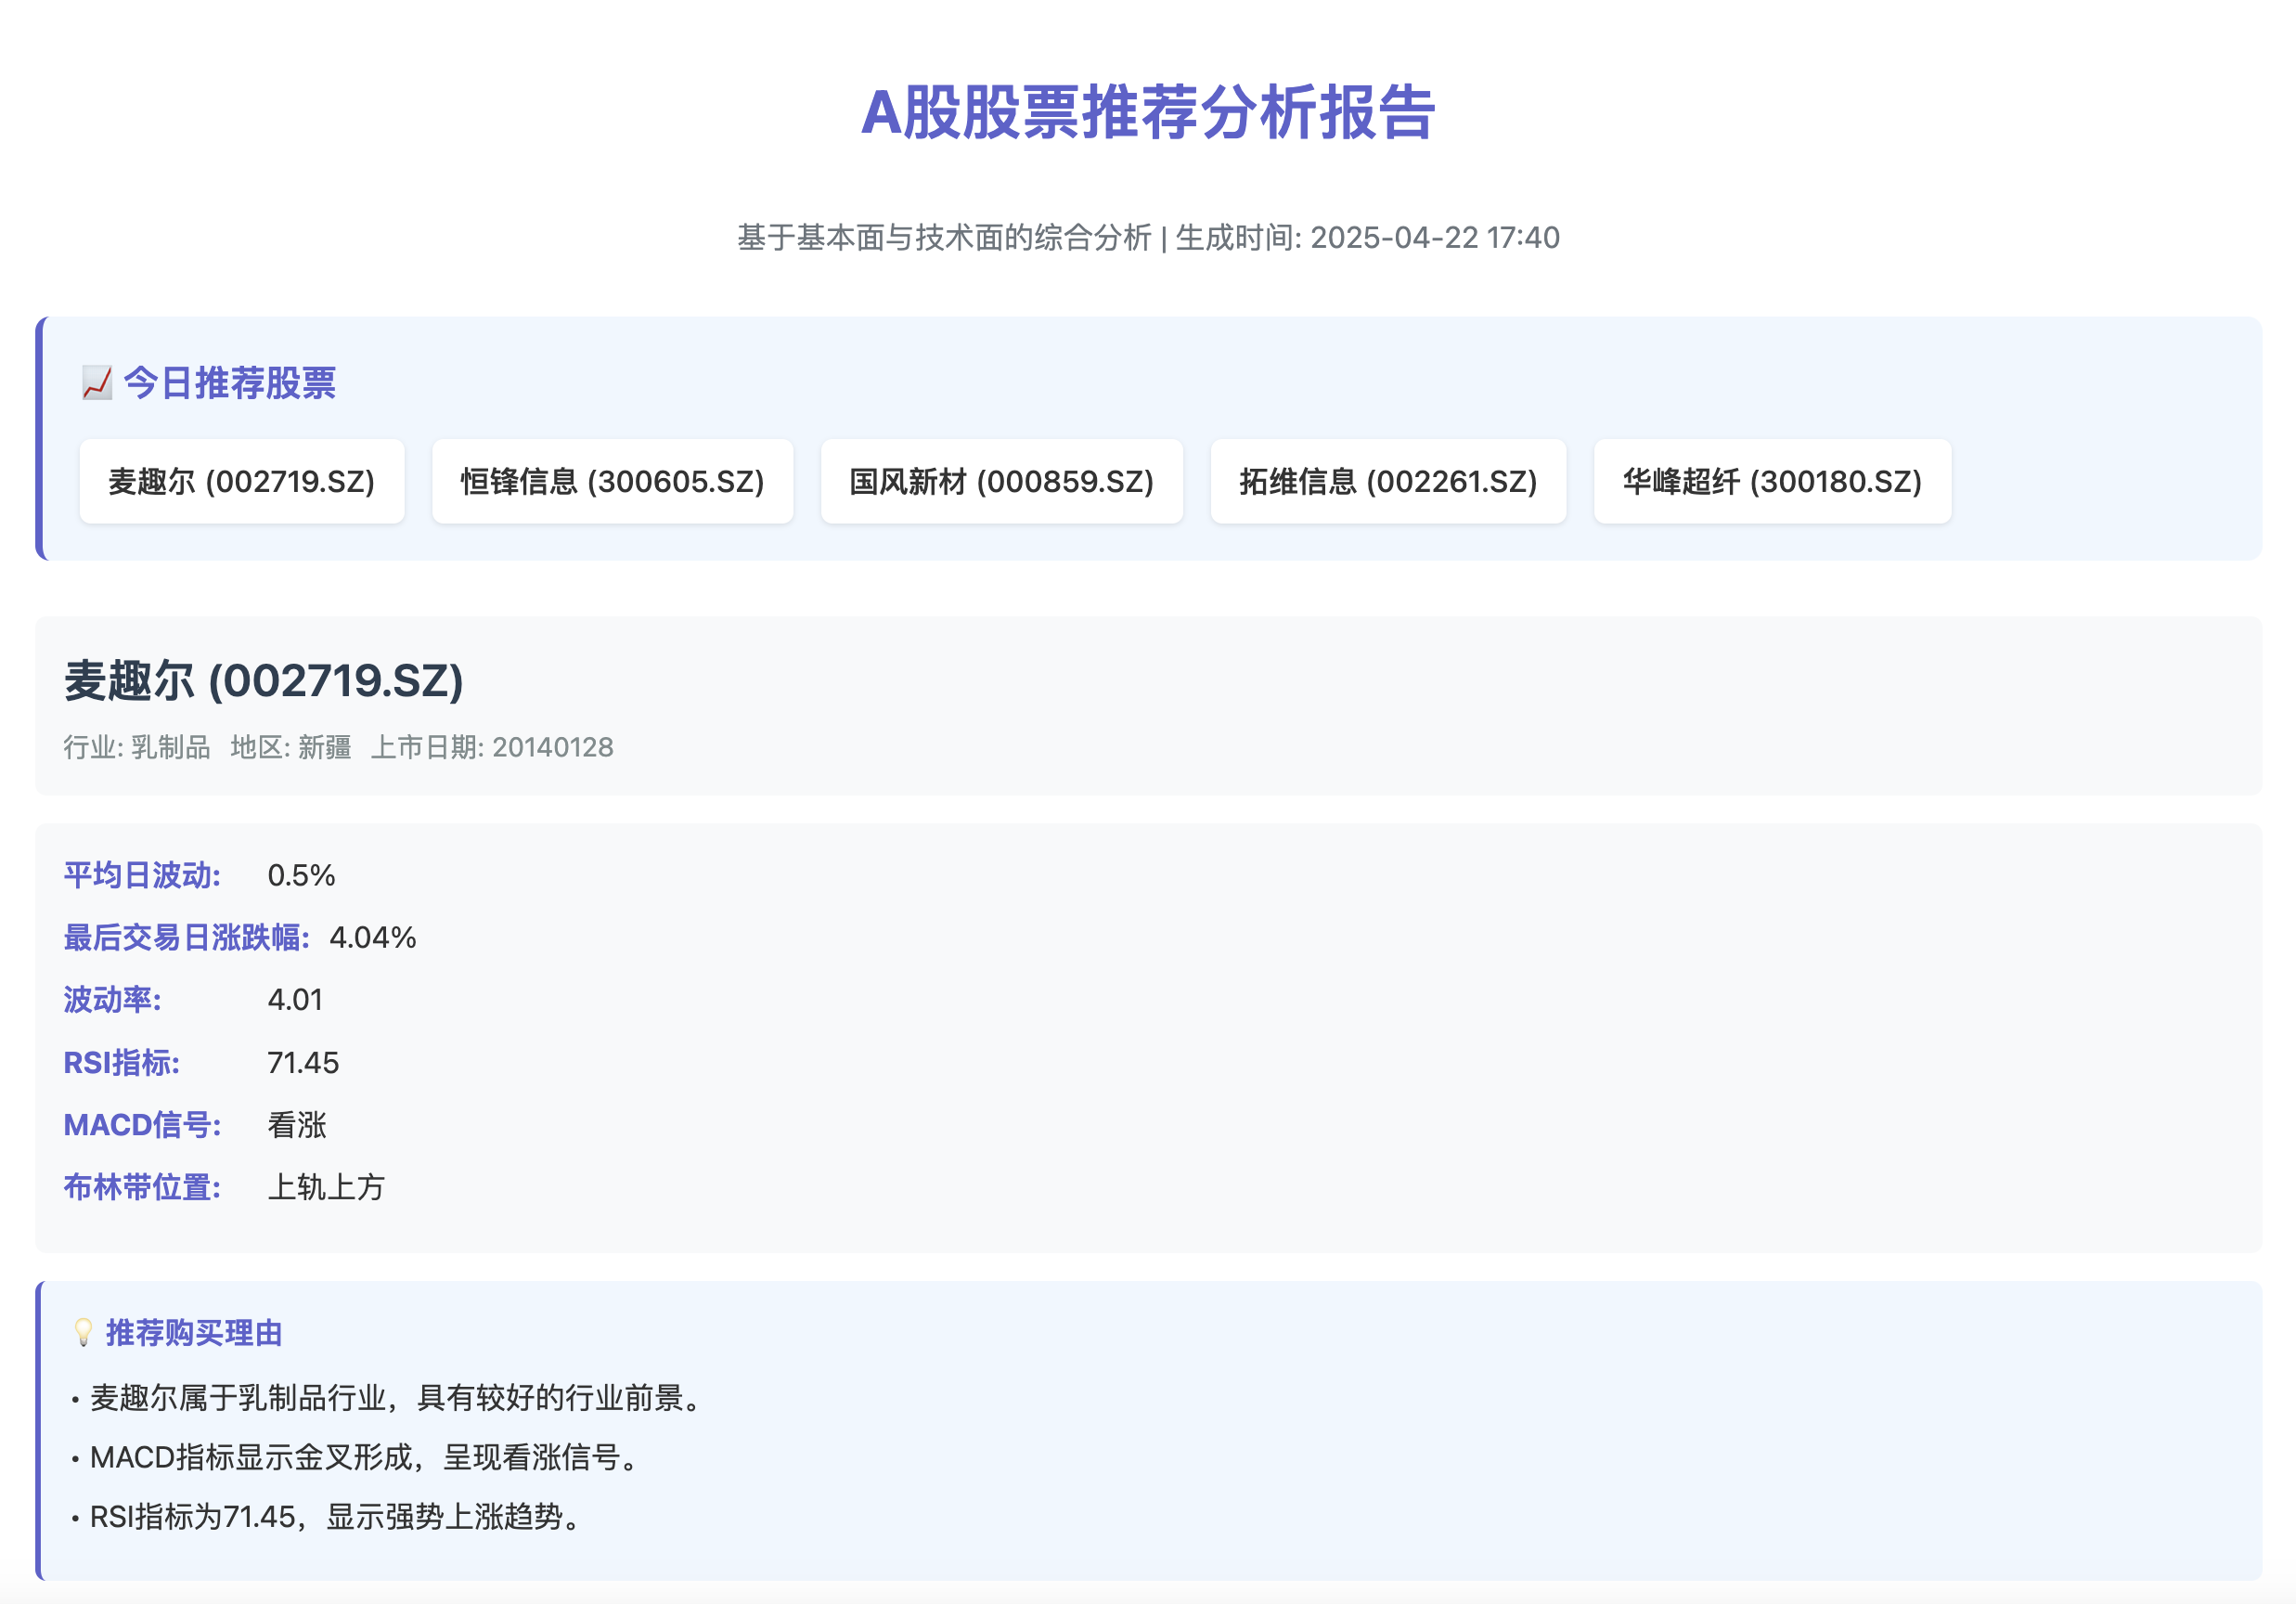This screenshot has height=1604, width=2296.
Task: Click the 最后交易日涨跌幅 label
Action: tap(187, 937)
